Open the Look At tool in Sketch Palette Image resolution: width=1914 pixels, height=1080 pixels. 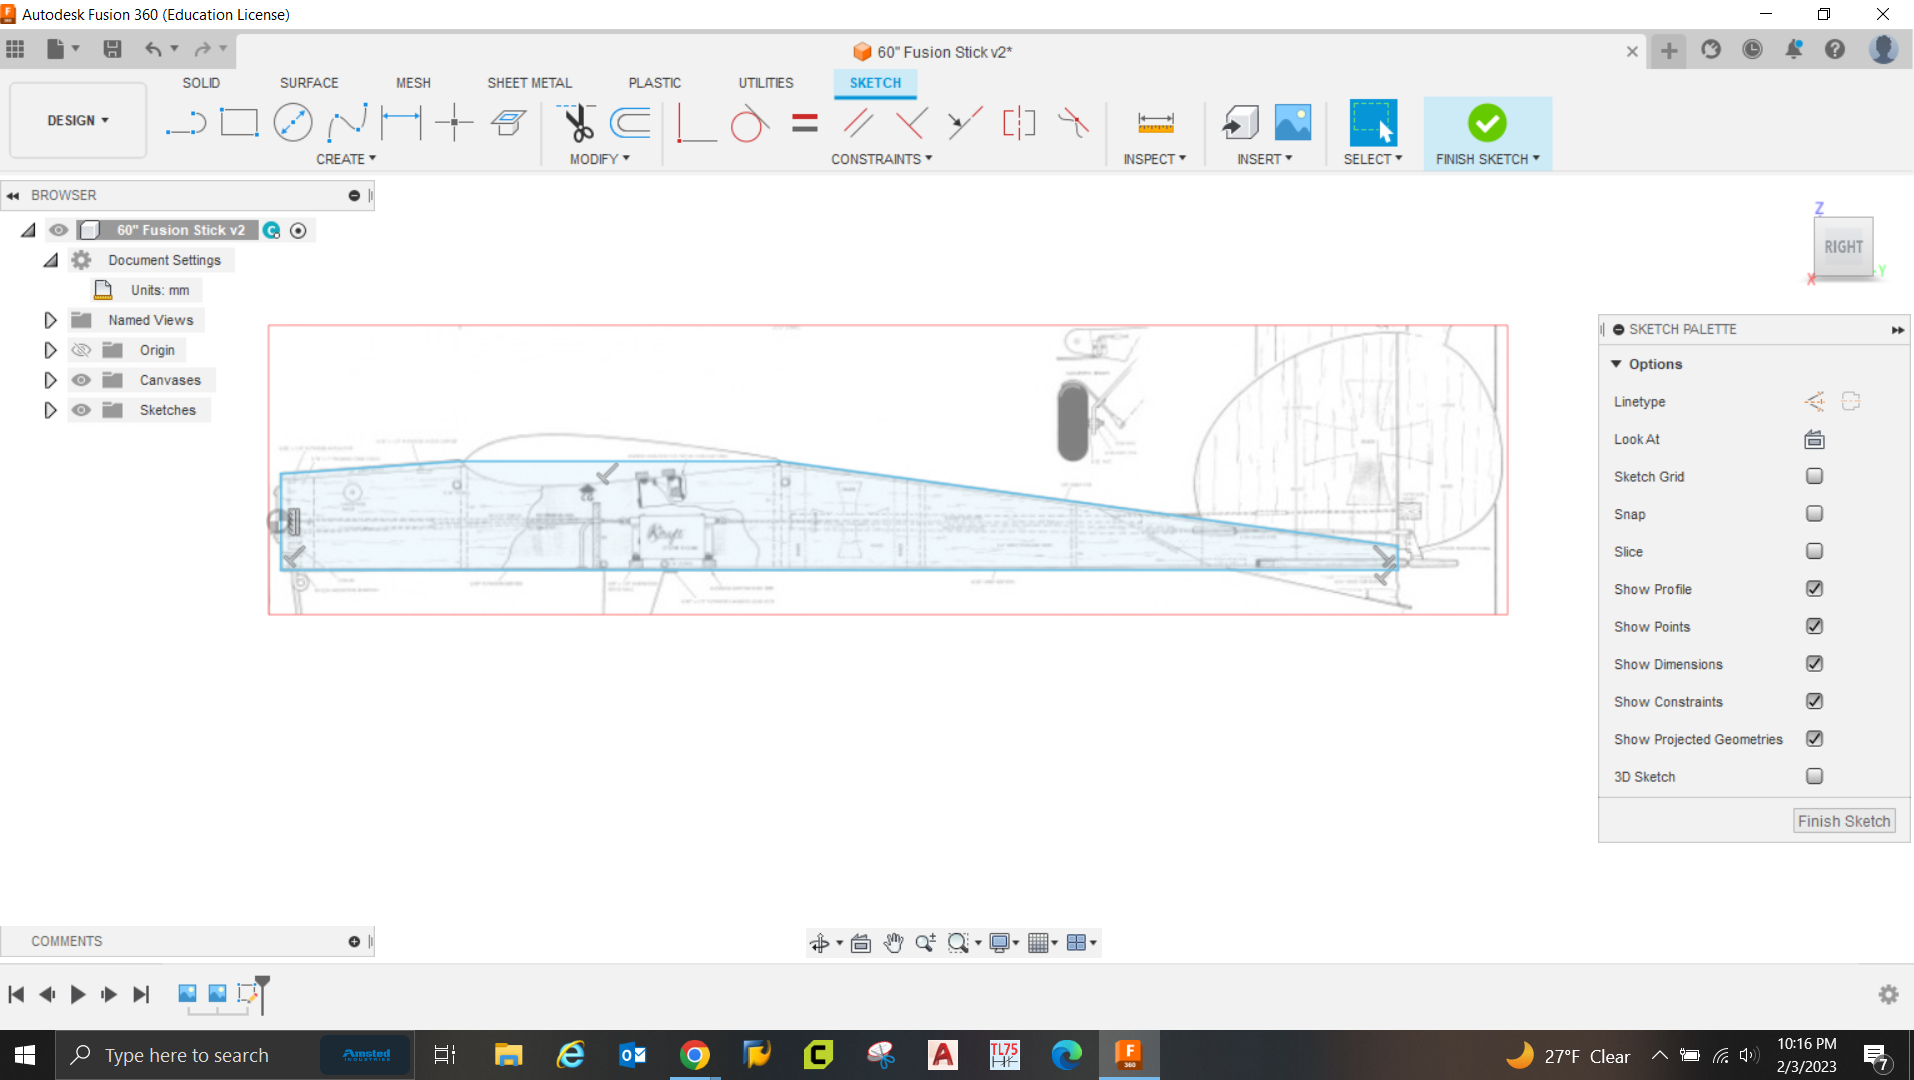[x=1814, y=439]
